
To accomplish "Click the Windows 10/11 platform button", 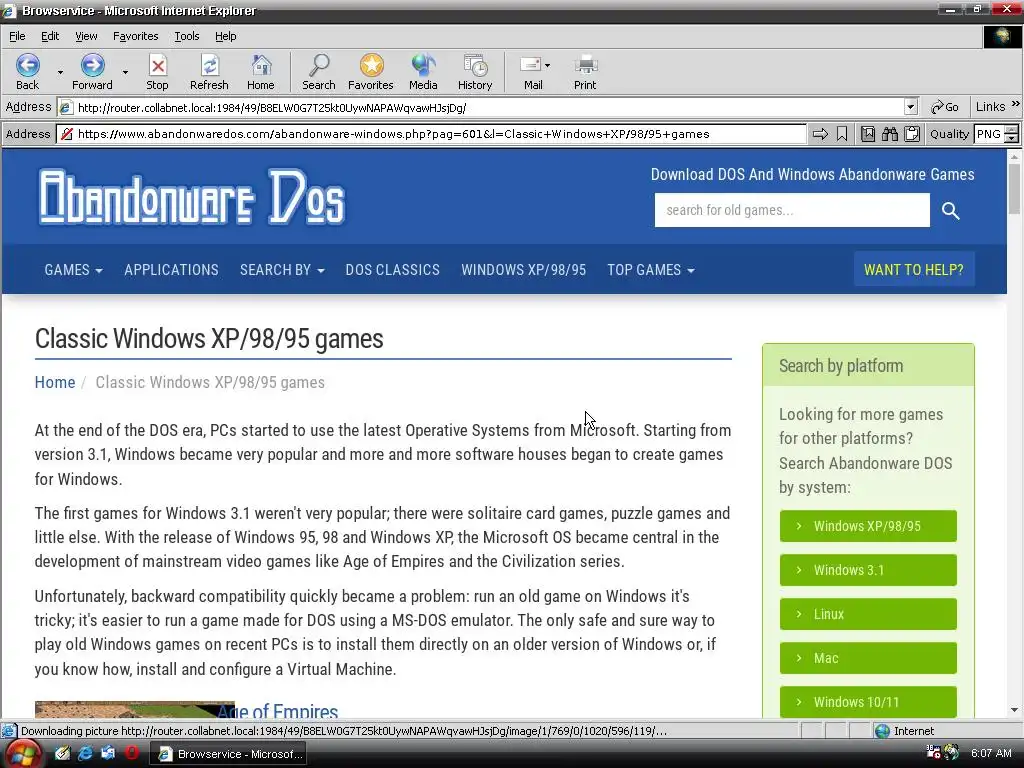I will (868, 702).
